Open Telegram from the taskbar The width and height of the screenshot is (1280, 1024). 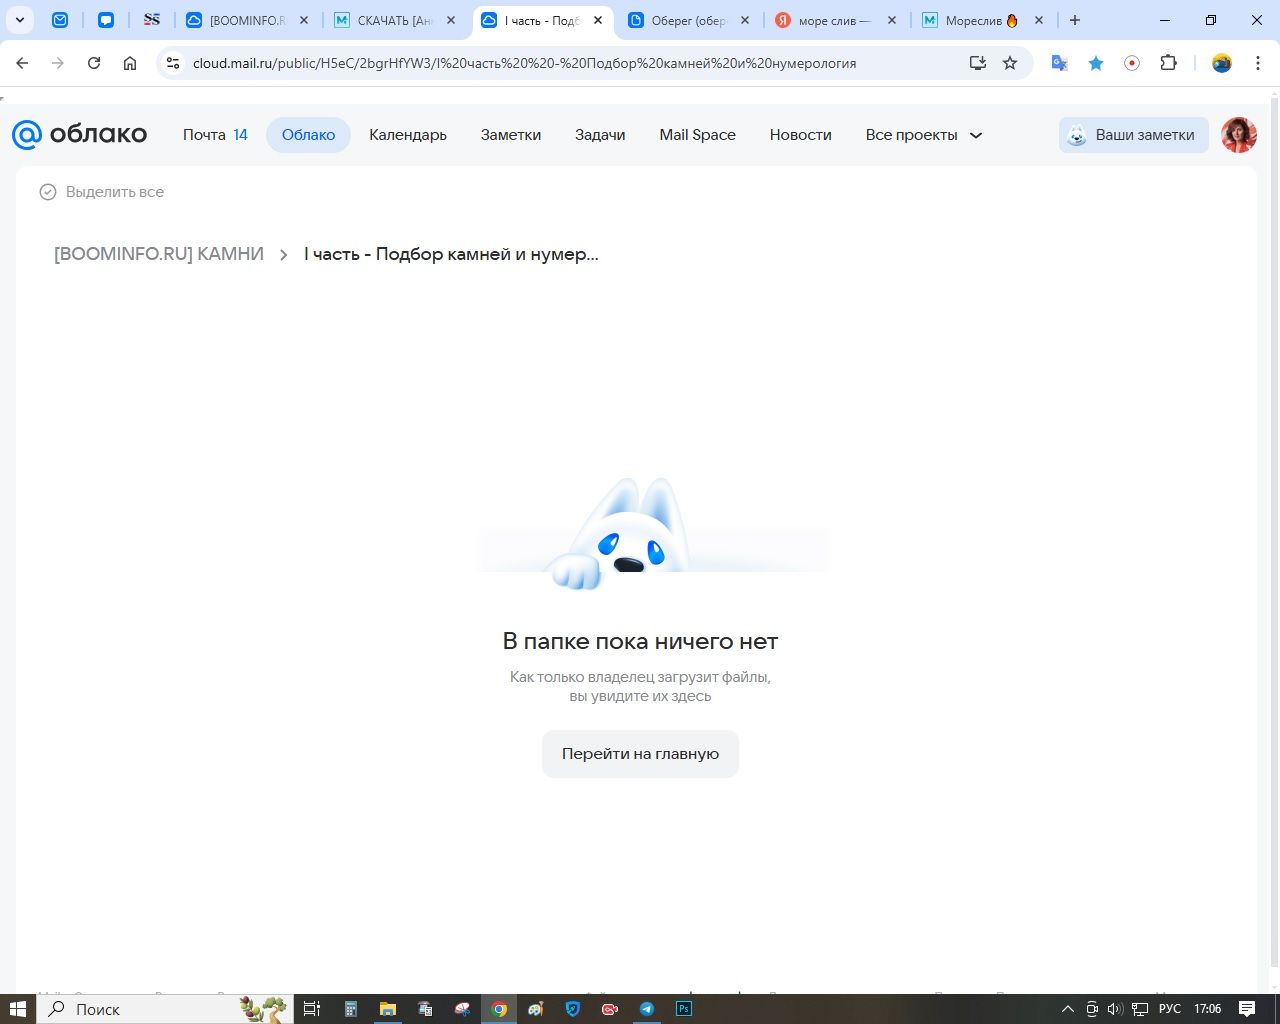coord(647,1009)
